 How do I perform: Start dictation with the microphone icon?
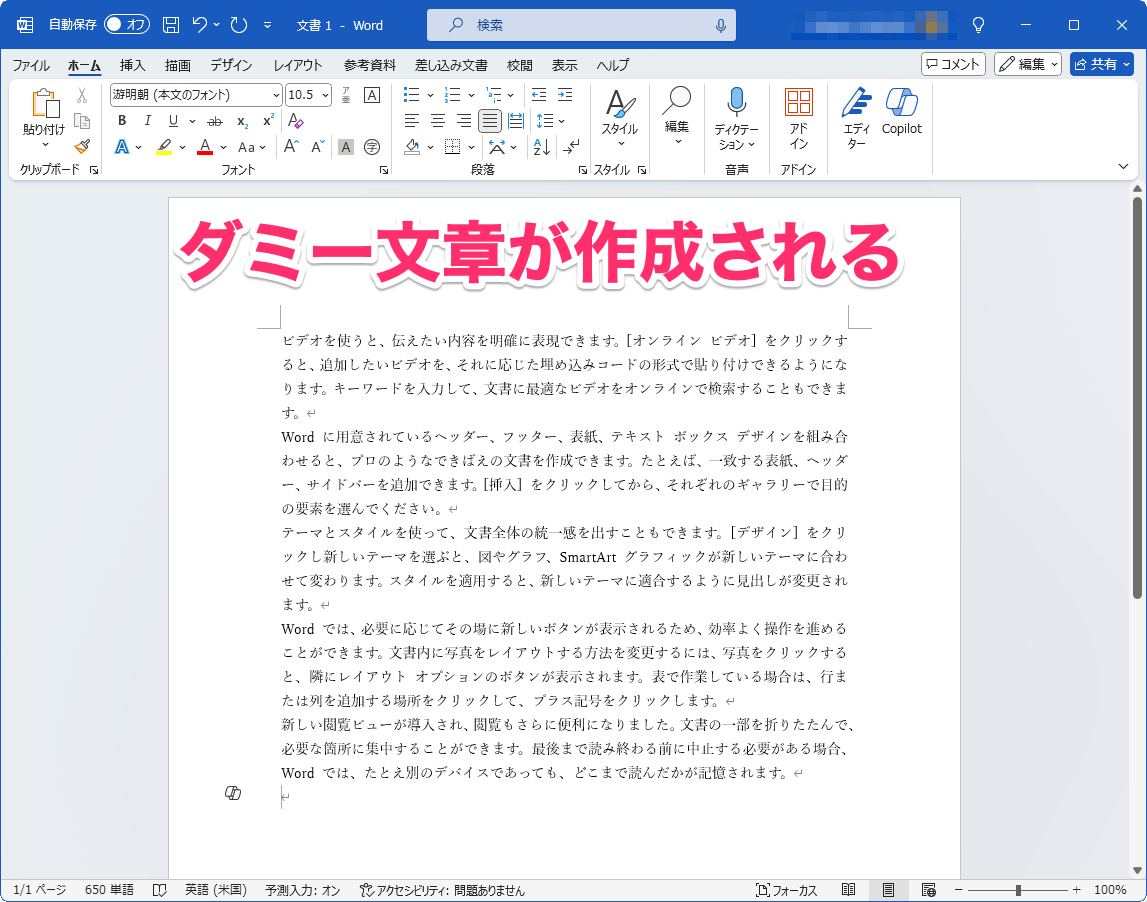[x=736, y=112]
